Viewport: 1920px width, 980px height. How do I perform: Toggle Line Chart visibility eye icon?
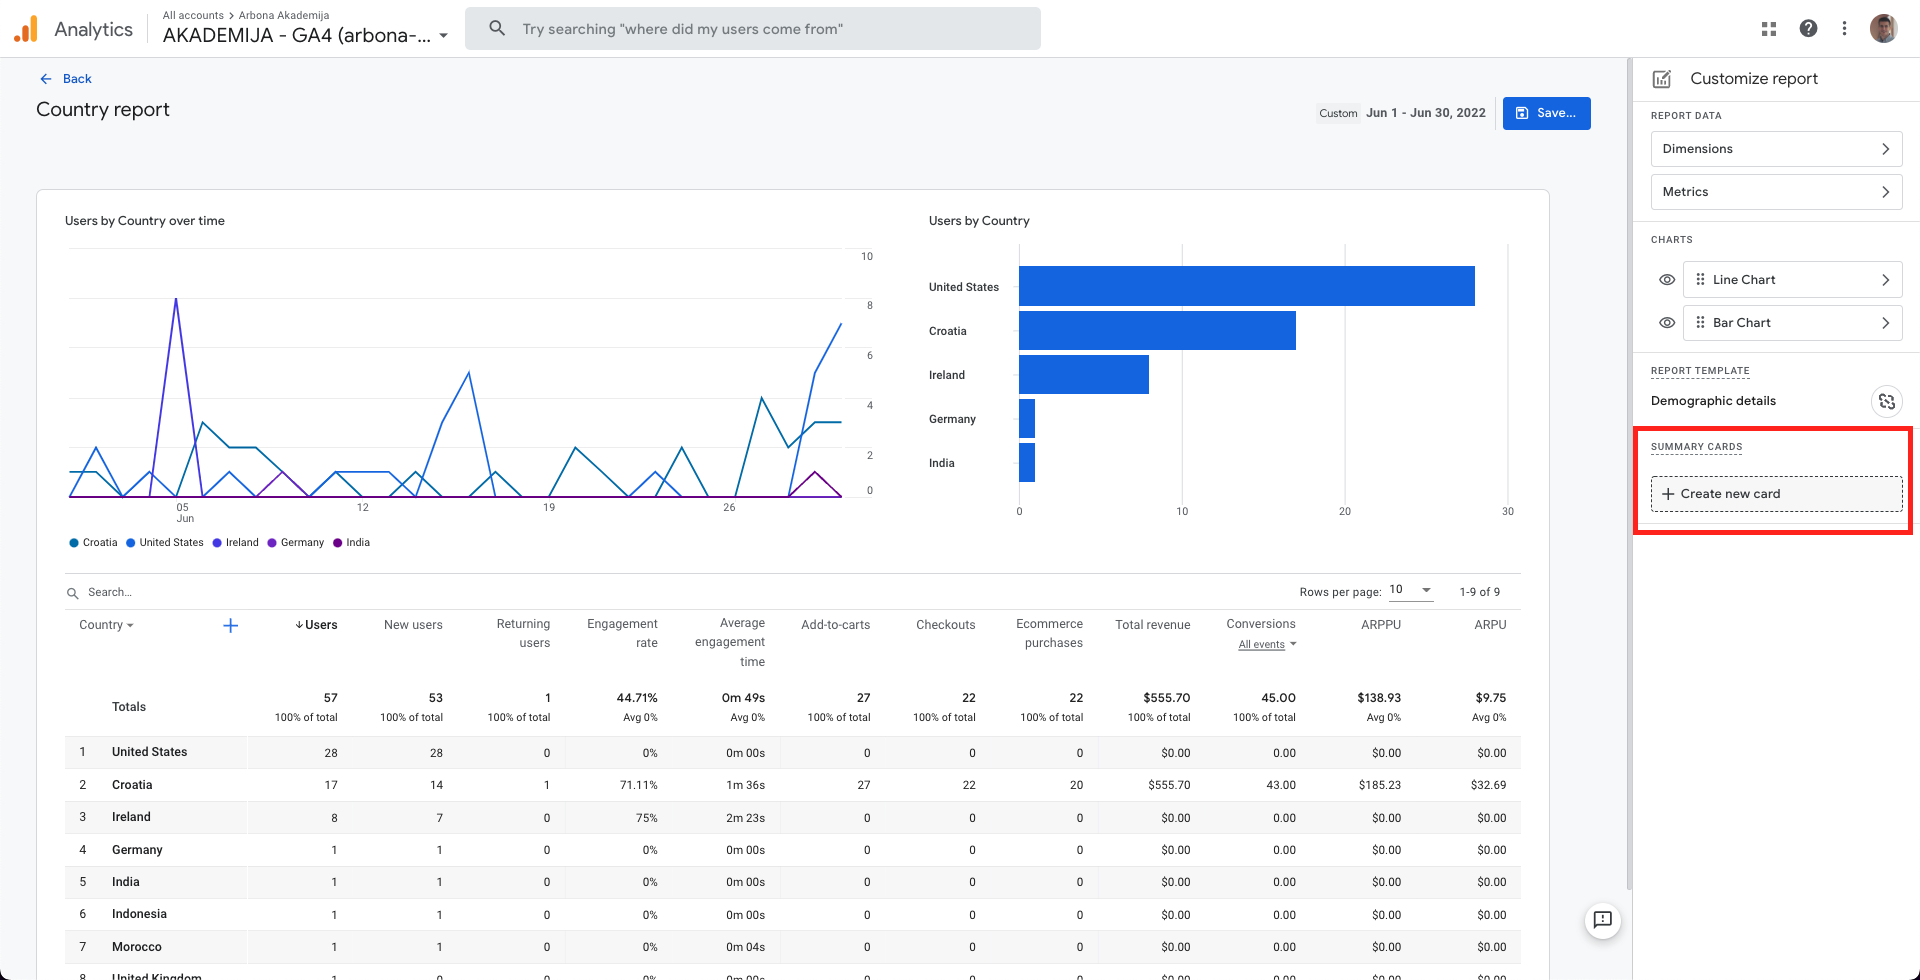click(1667, 280)
